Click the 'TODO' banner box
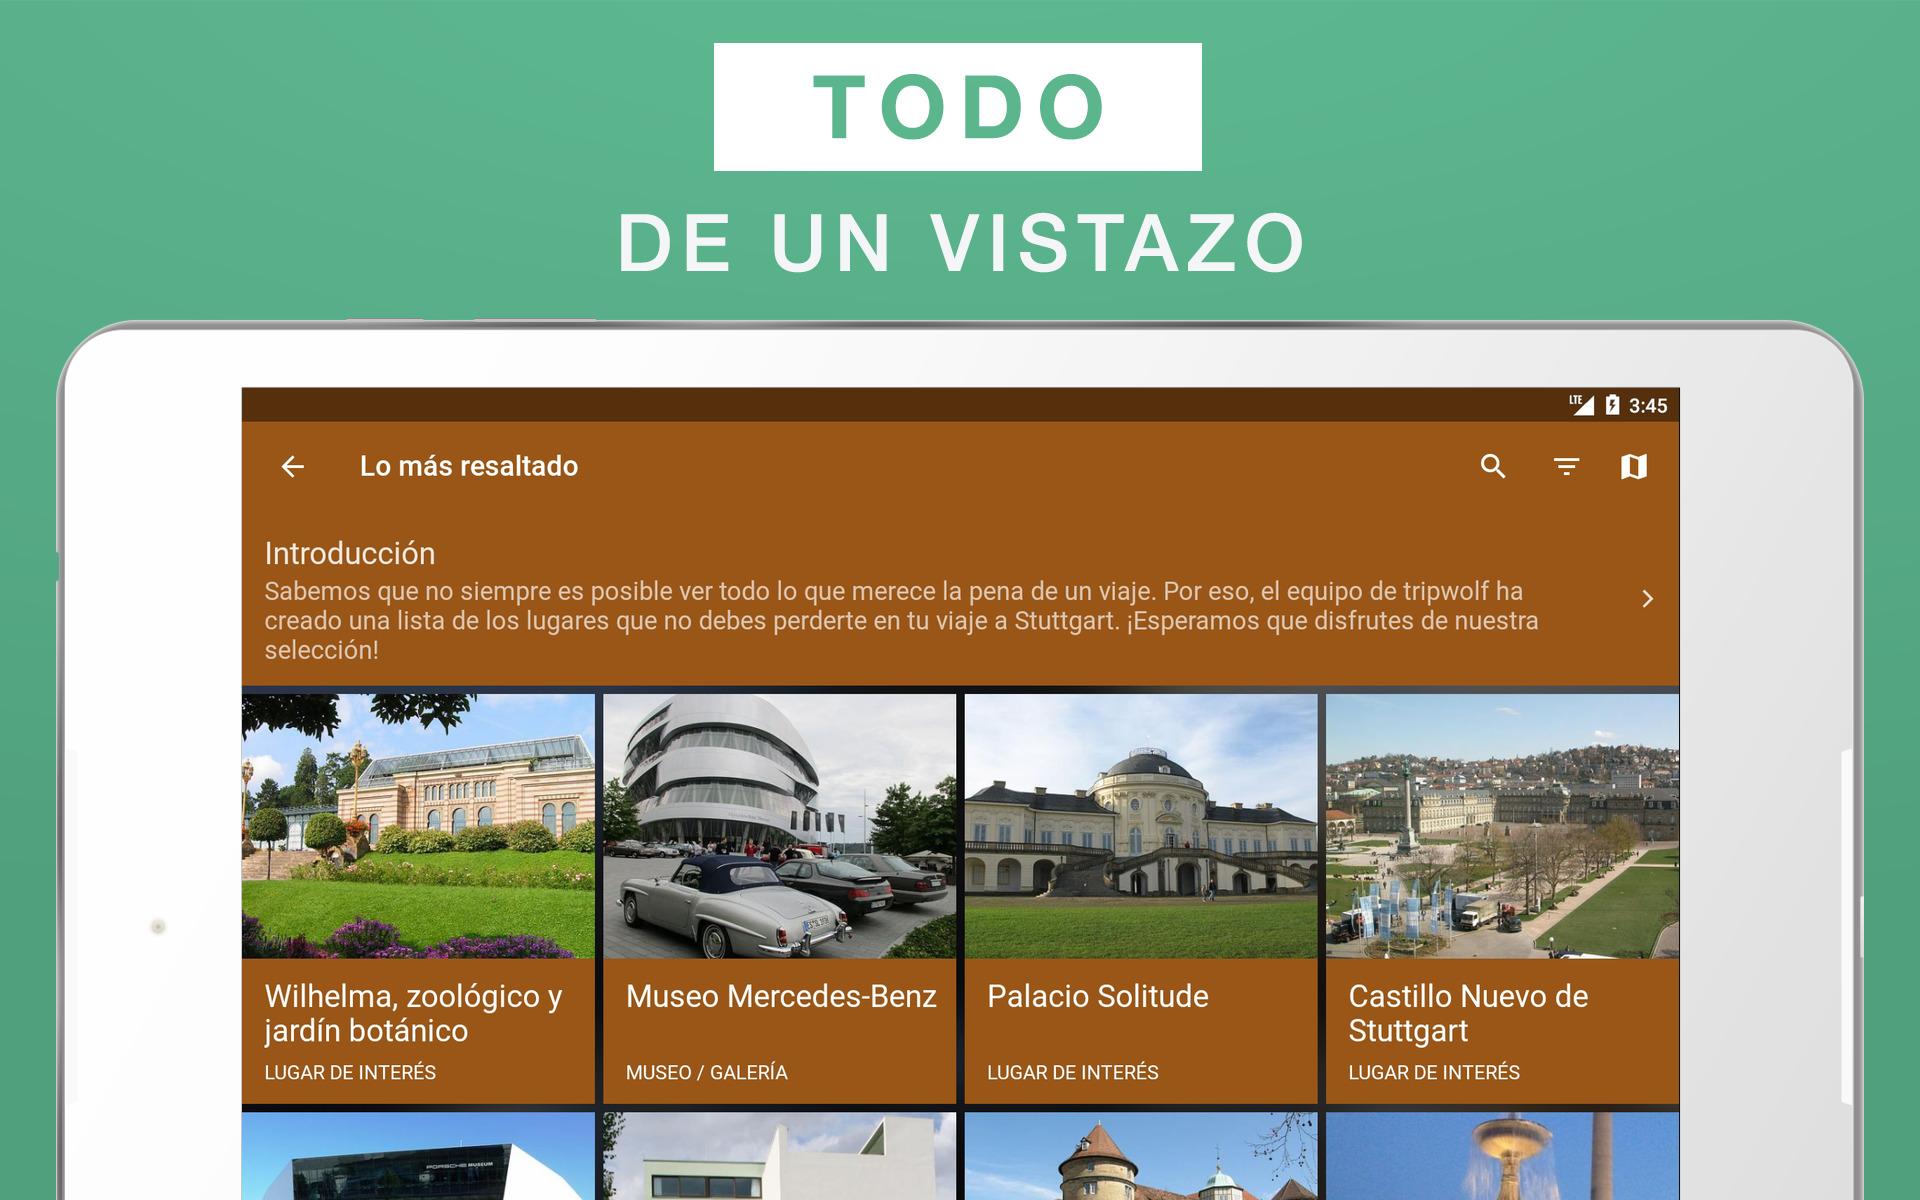The height and width of the screenshot is (1200, 1920). click(x=958, y=107)
